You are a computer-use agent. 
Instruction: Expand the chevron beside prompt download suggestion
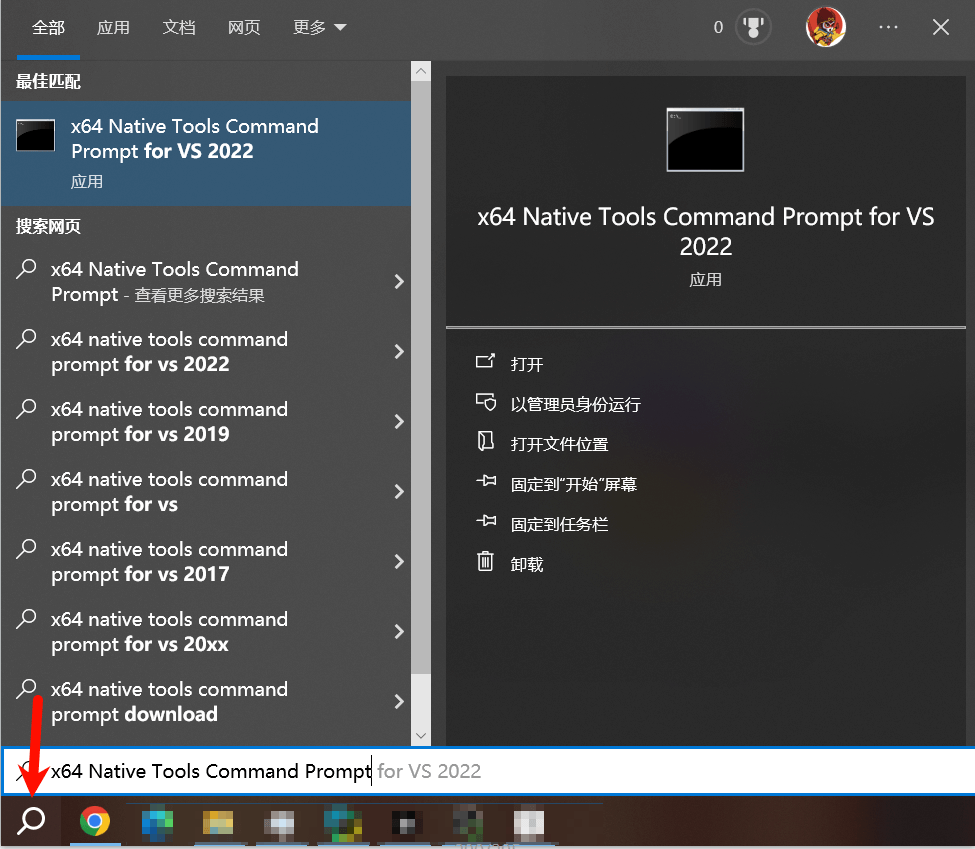coord(399,701)
